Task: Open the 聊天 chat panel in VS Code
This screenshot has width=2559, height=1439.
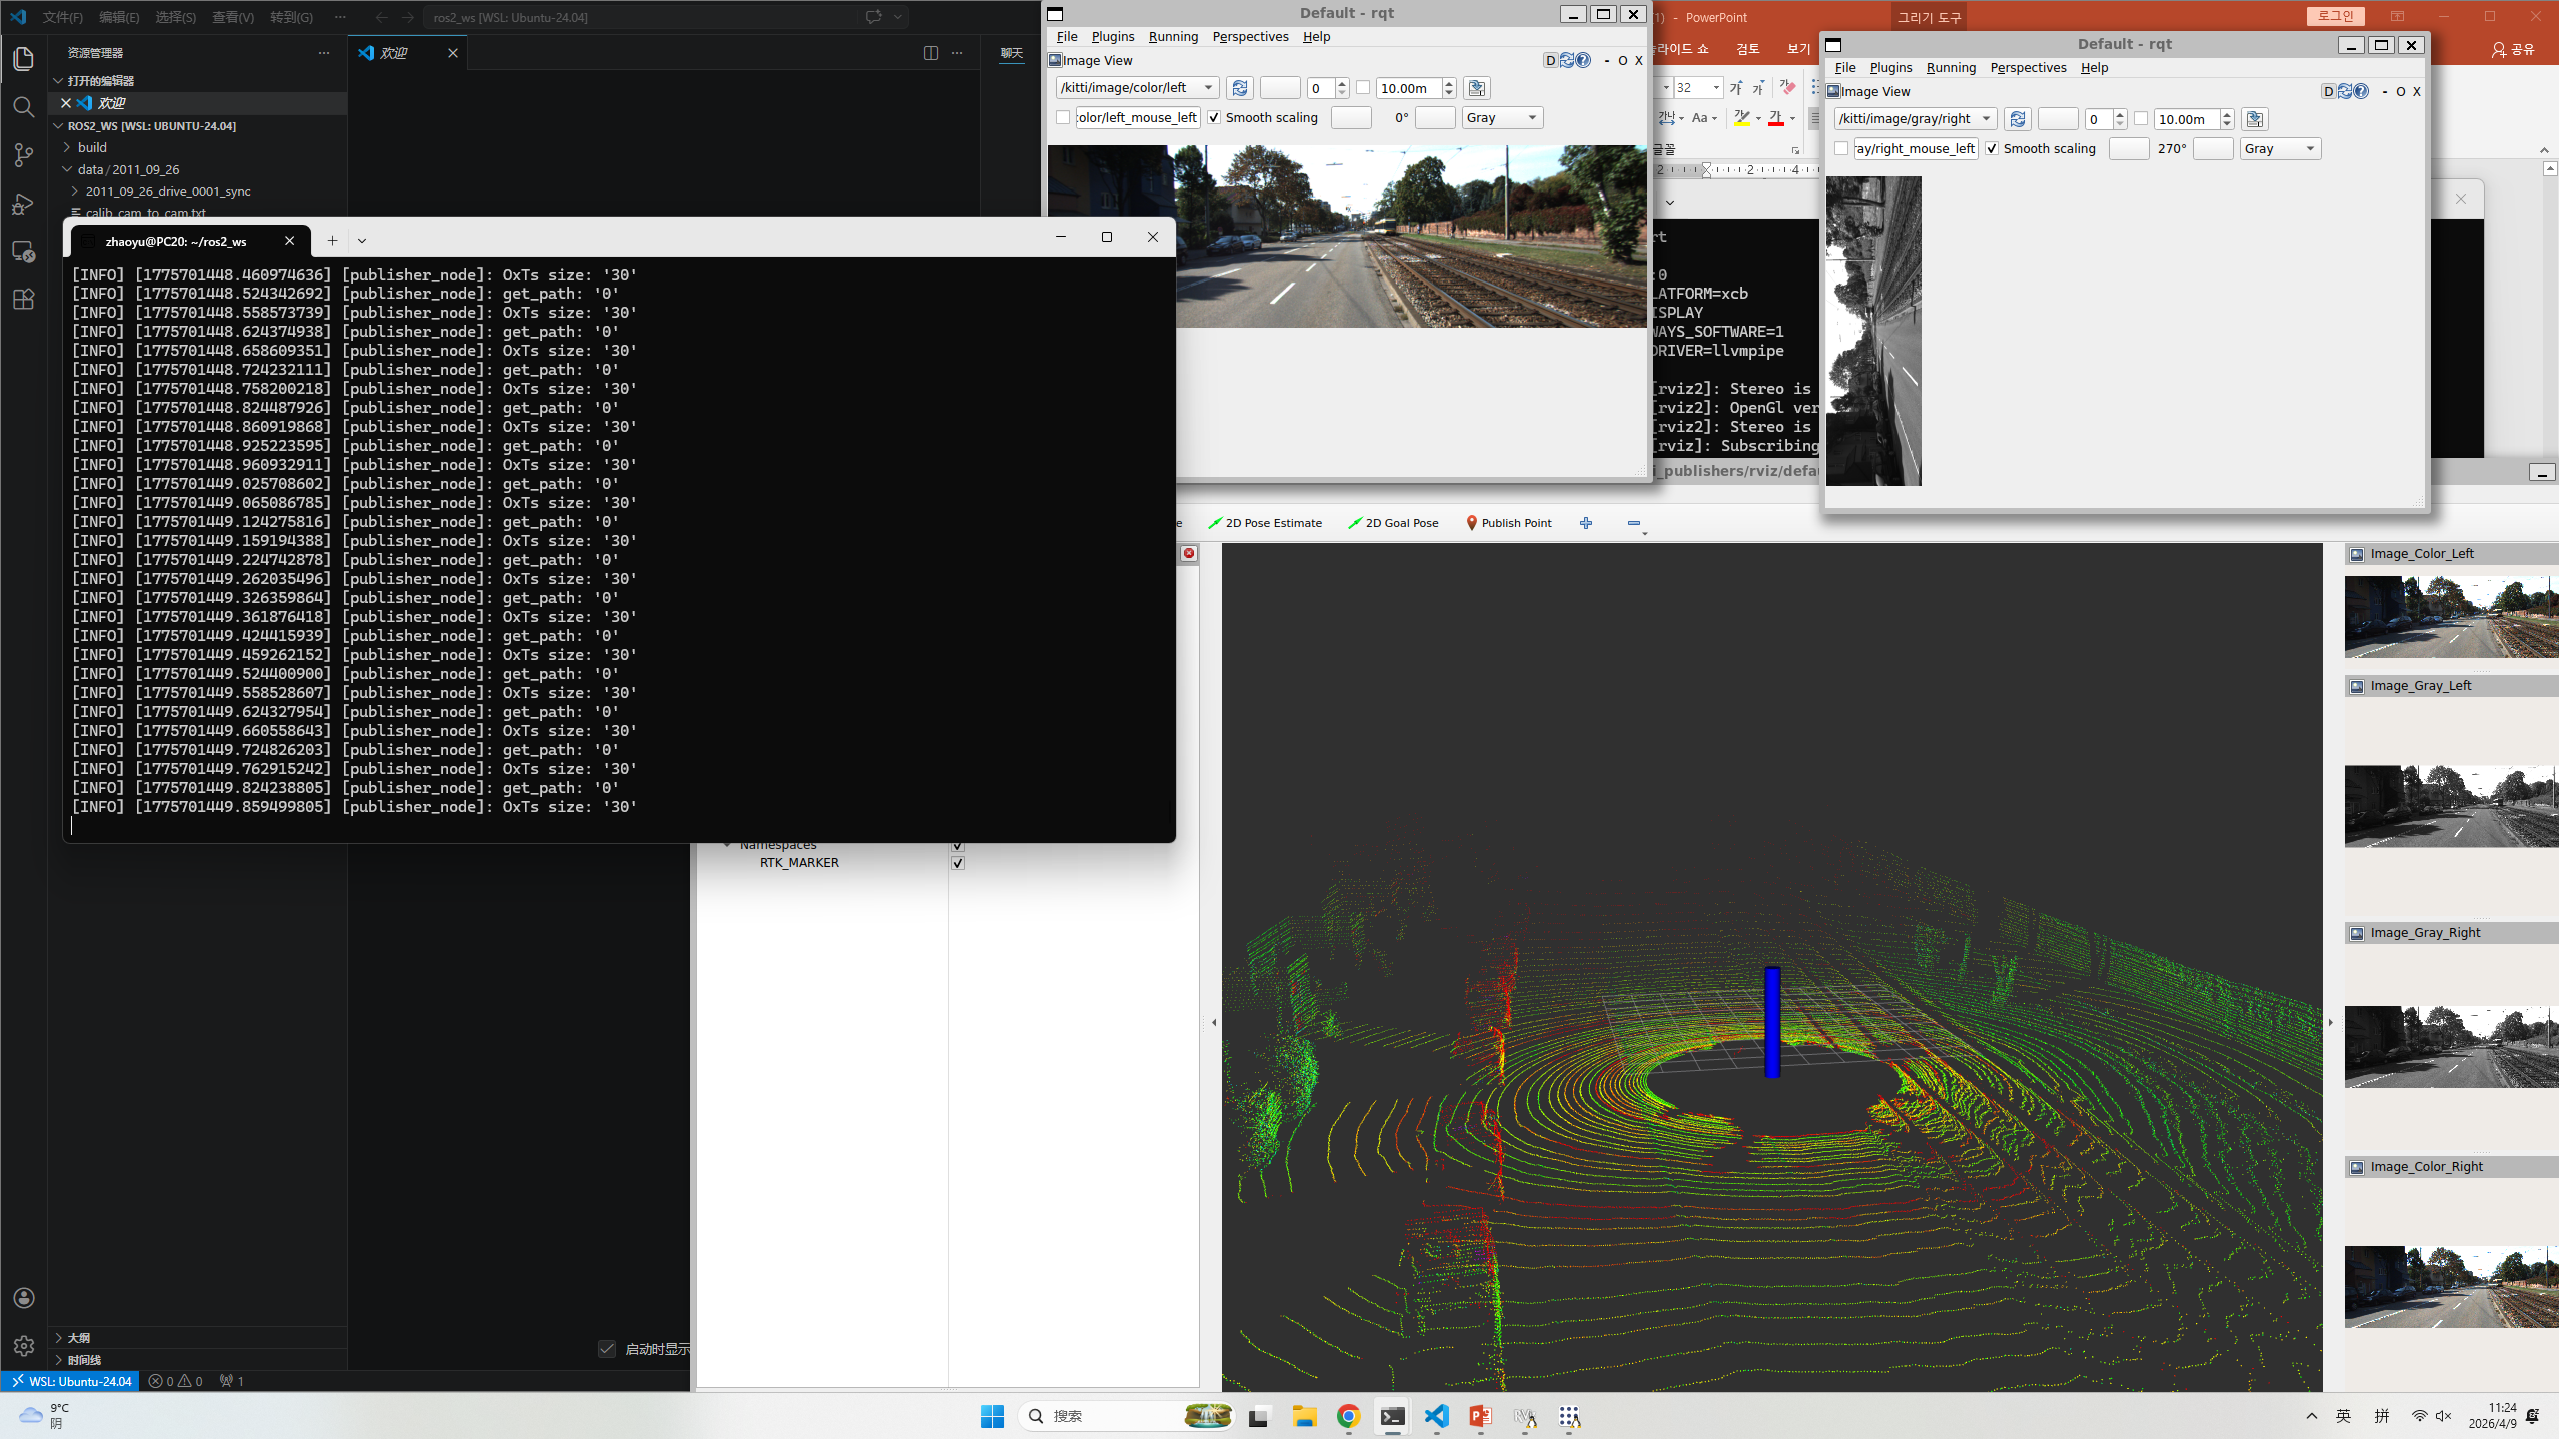Action: (x=1012, y=53)
